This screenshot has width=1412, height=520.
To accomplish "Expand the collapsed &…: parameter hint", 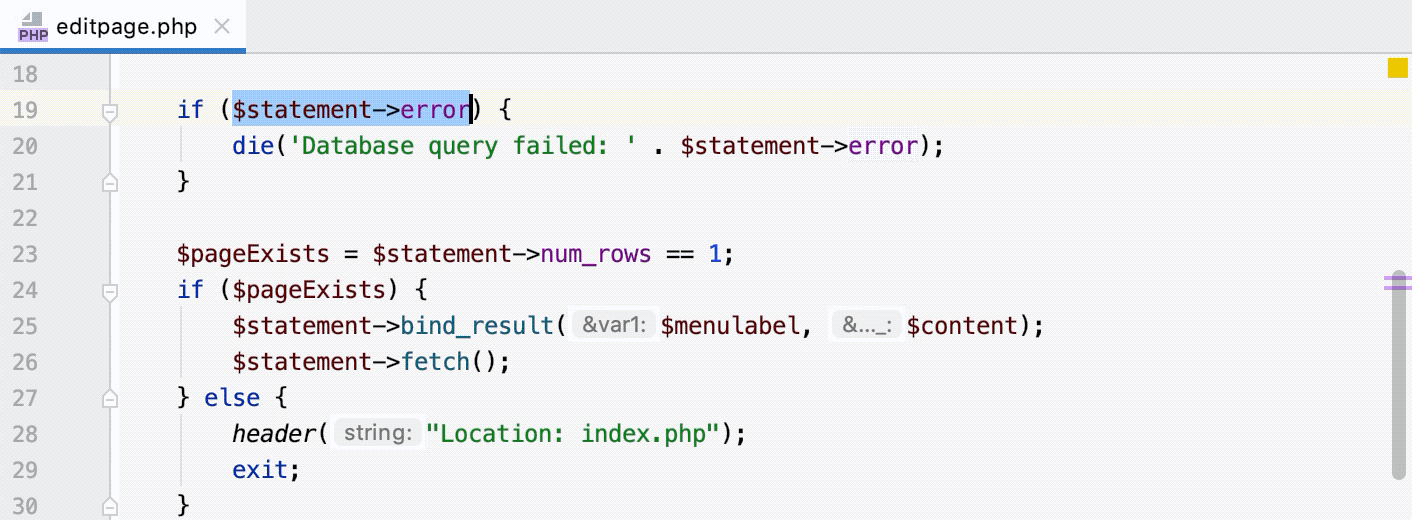I will tap(867, 326).
